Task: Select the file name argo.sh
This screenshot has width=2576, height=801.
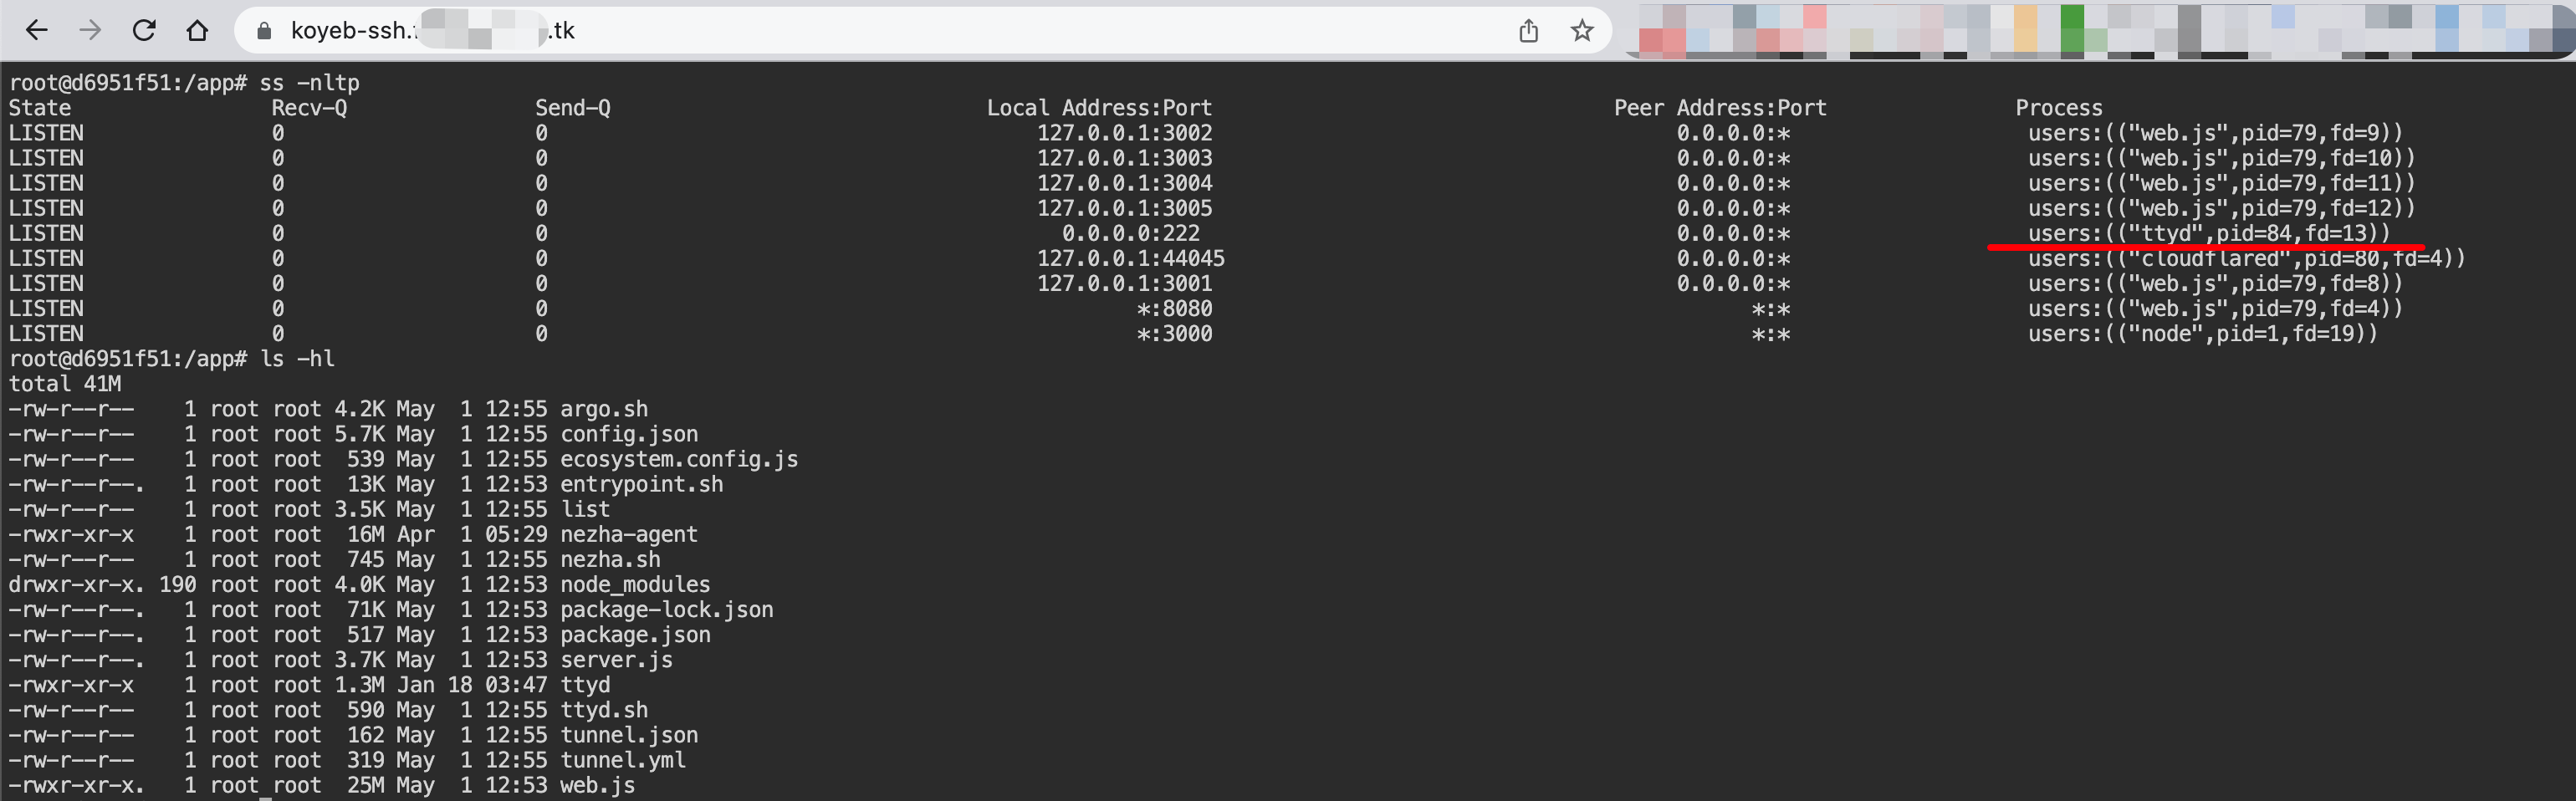Action: click(x=604, y=409)
